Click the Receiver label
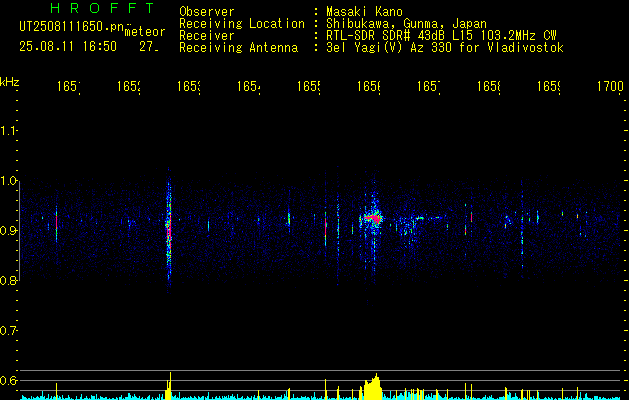Screen dimensions: 629x400 pyautogui.click(x=207, y=36)
